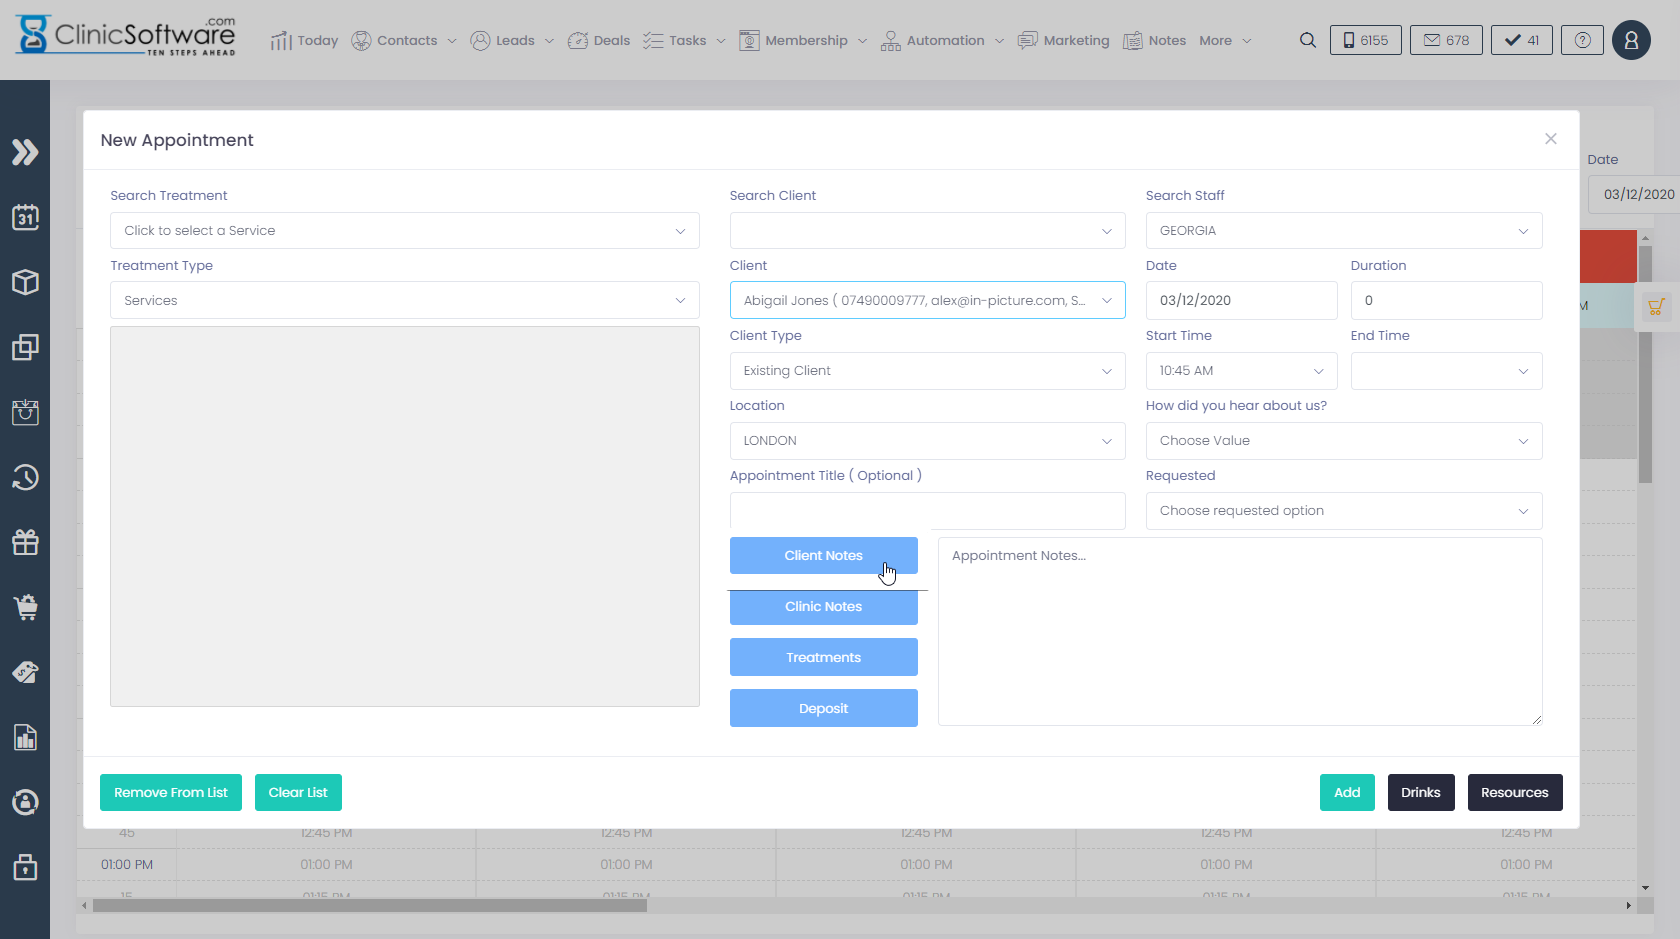Click the phone counter showing 6155
Screen dimensions: 1680x939
pyautogui.click(x=1365, y=40)
